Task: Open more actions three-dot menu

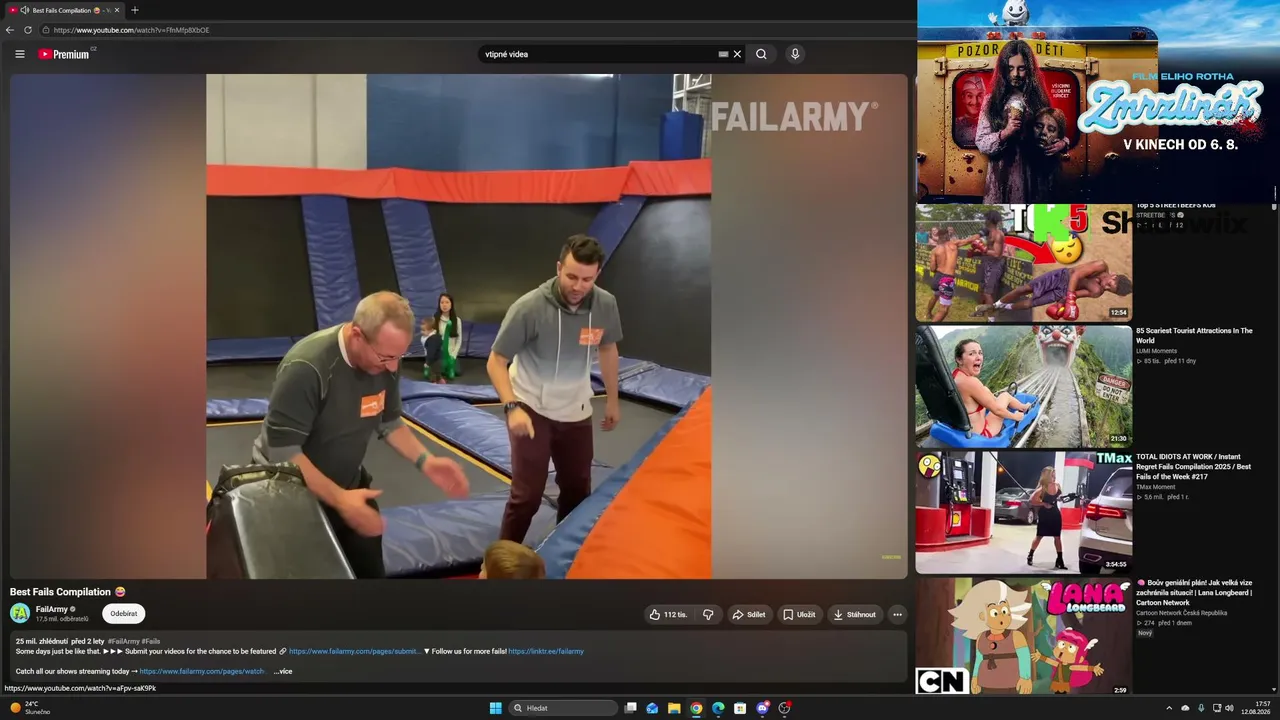Action: coord(897,614)
